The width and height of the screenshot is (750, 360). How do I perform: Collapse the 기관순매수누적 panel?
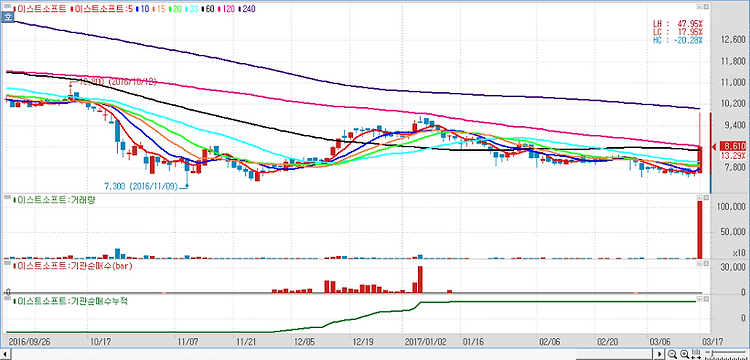pyautogui.click(x=700, y=299)
